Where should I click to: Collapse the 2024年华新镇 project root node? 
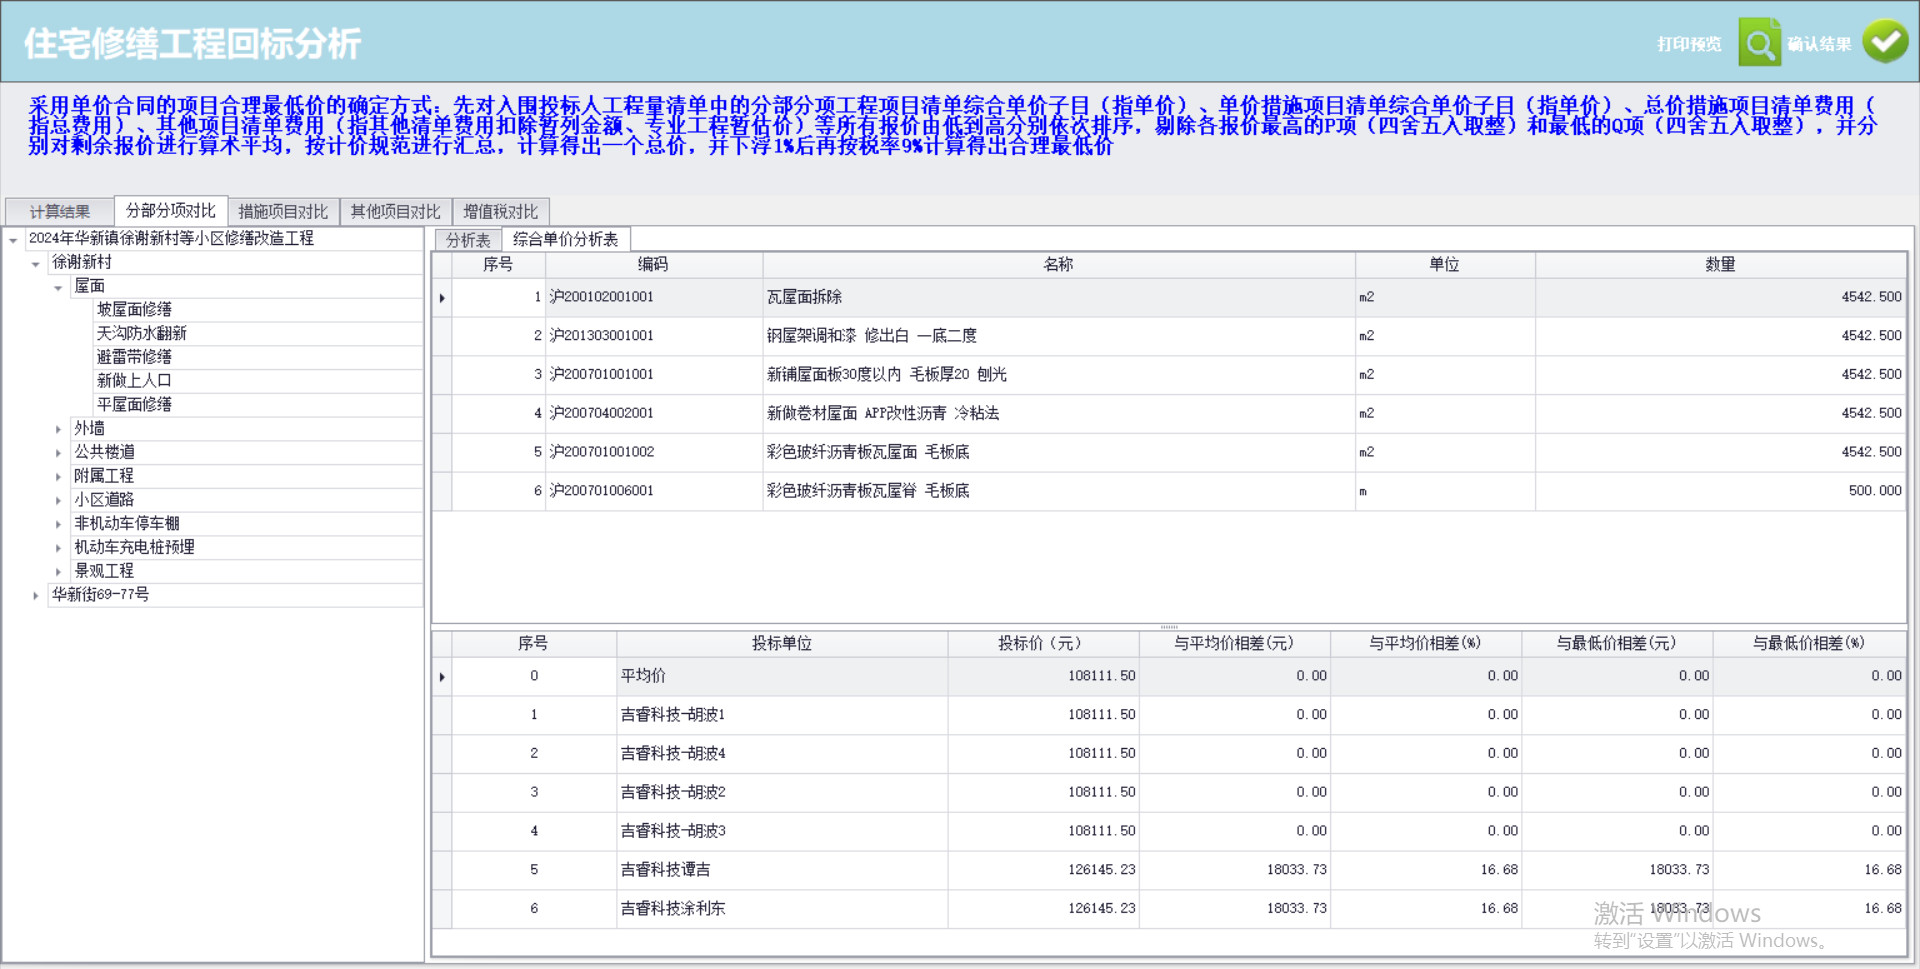coord(13,240)
